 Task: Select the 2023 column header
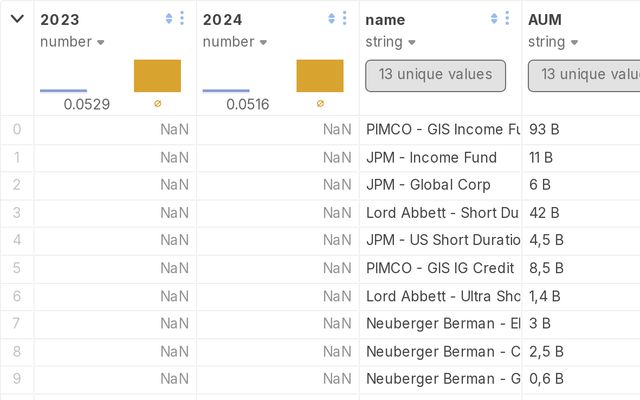tap(60, 20)
